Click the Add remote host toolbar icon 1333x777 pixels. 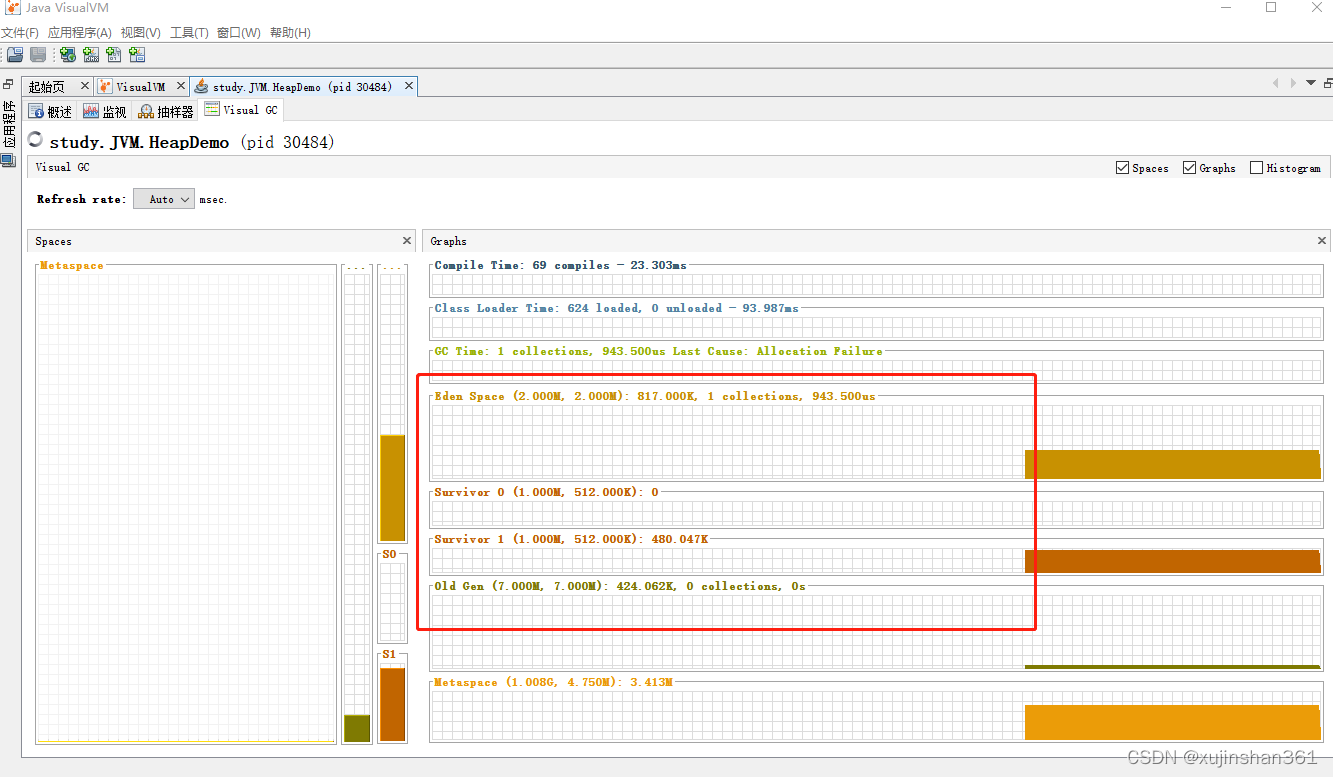(x=68, y=55)
